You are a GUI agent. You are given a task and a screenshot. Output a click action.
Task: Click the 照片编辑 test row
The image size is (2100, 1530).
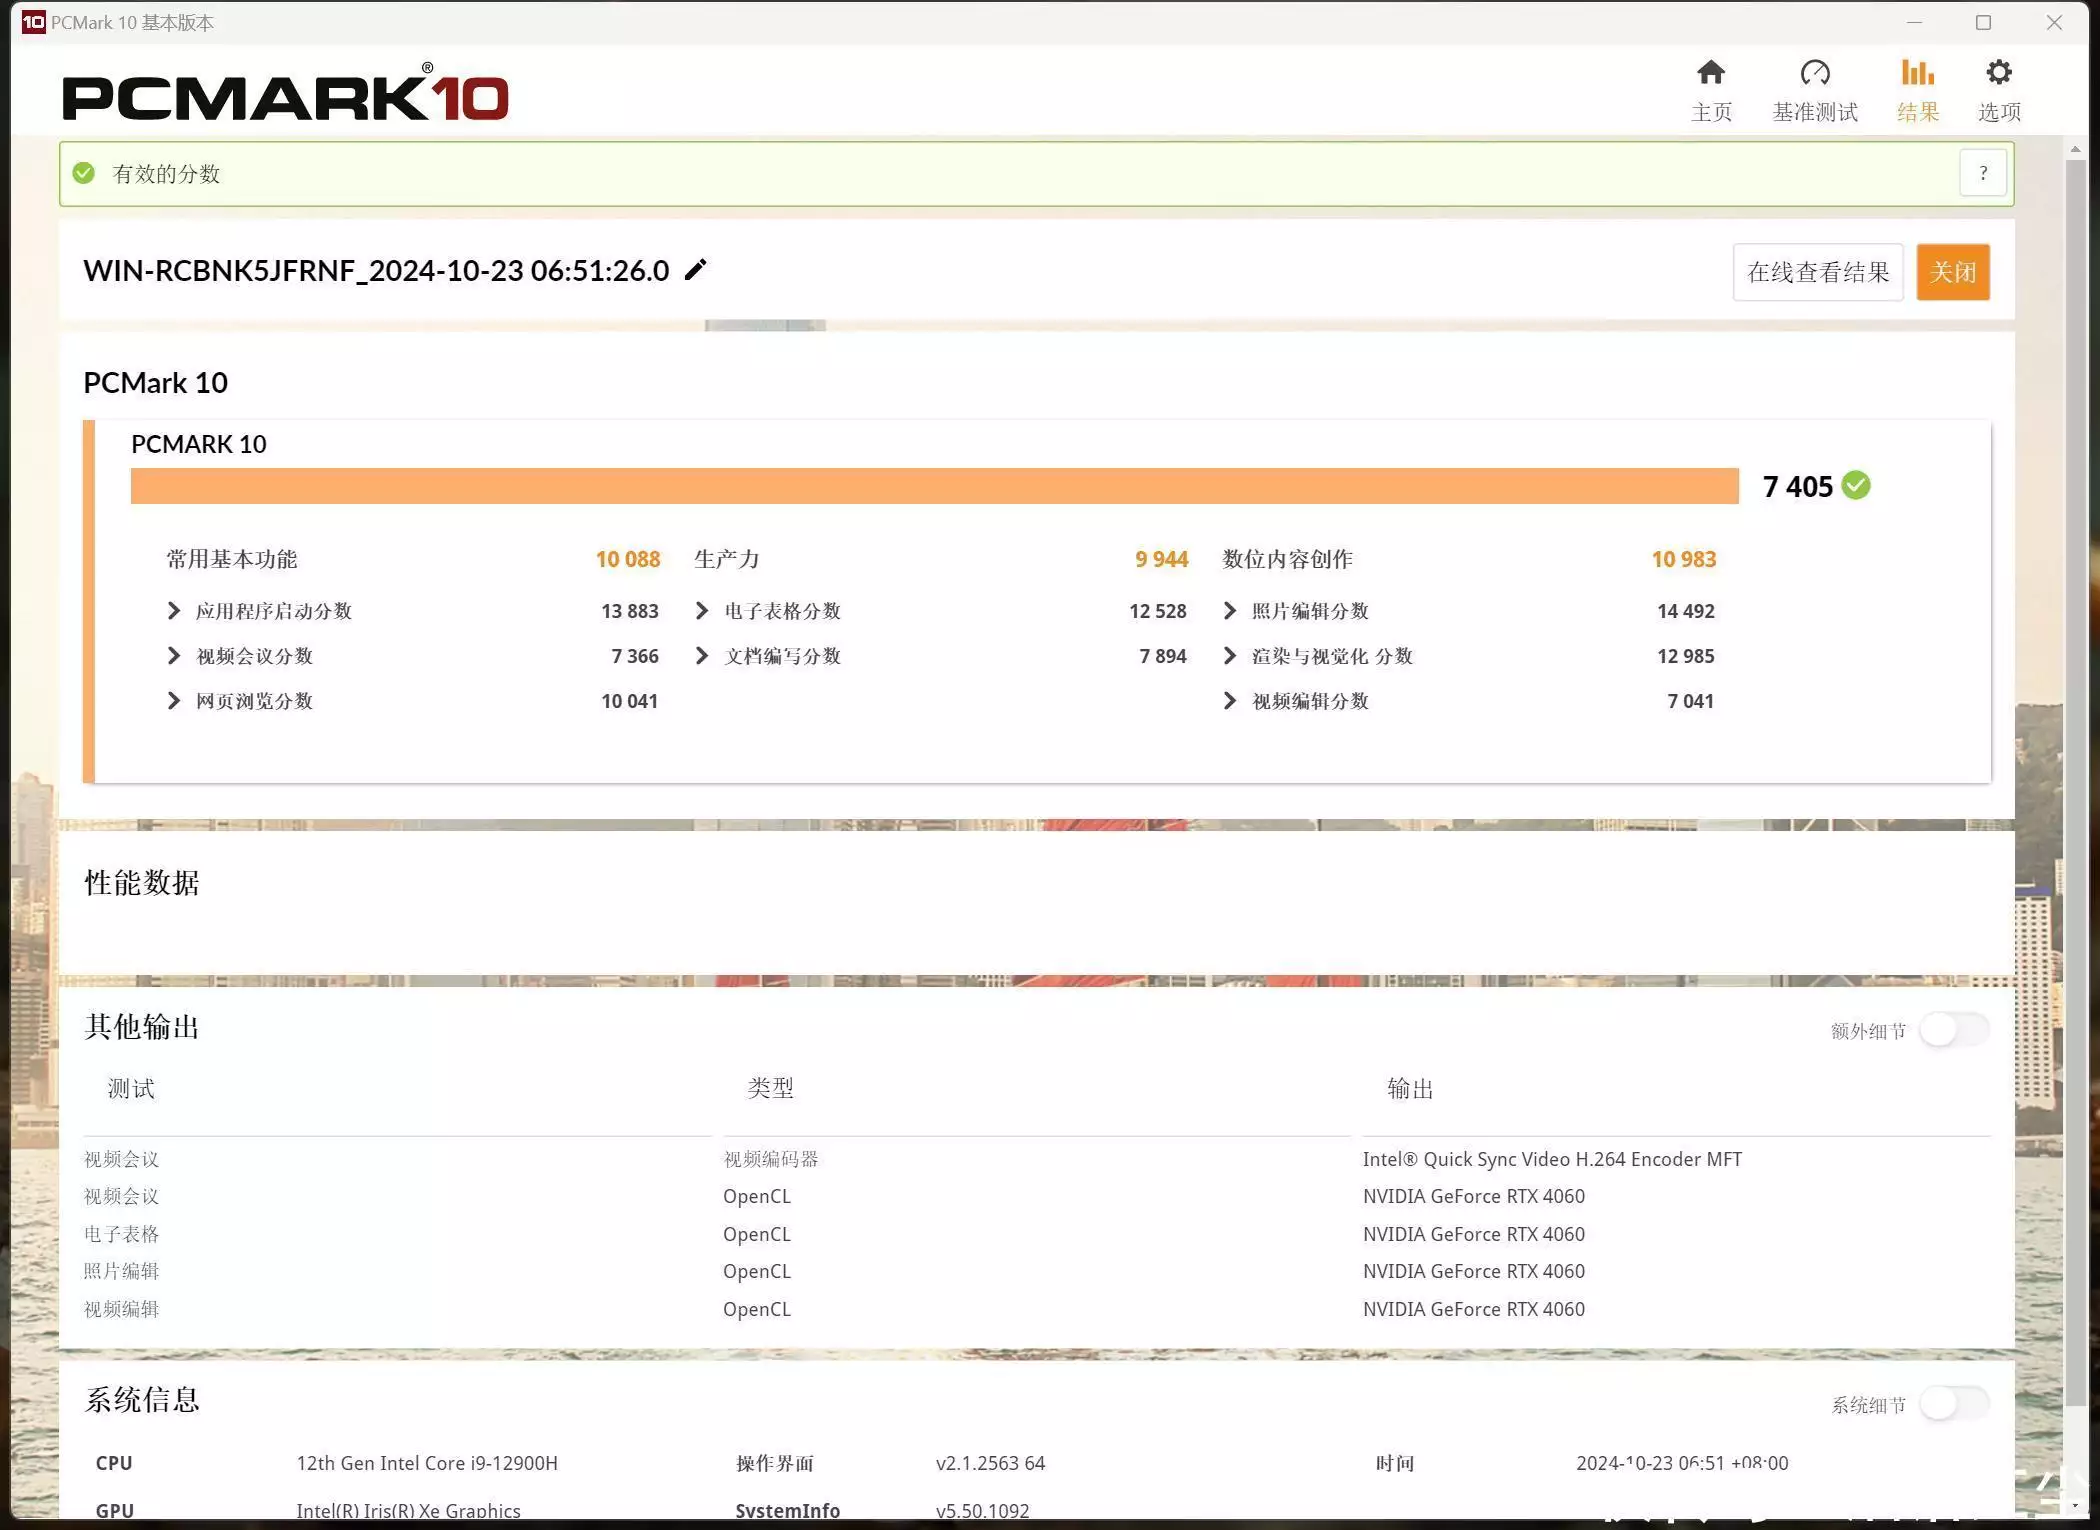click(121, 1271)
